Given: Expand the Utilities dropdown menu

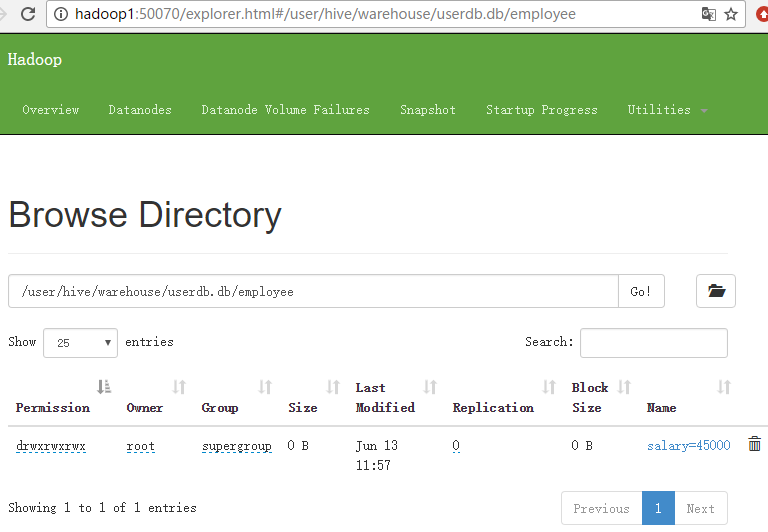Looking at the screenshot, I should coord(667,110).
